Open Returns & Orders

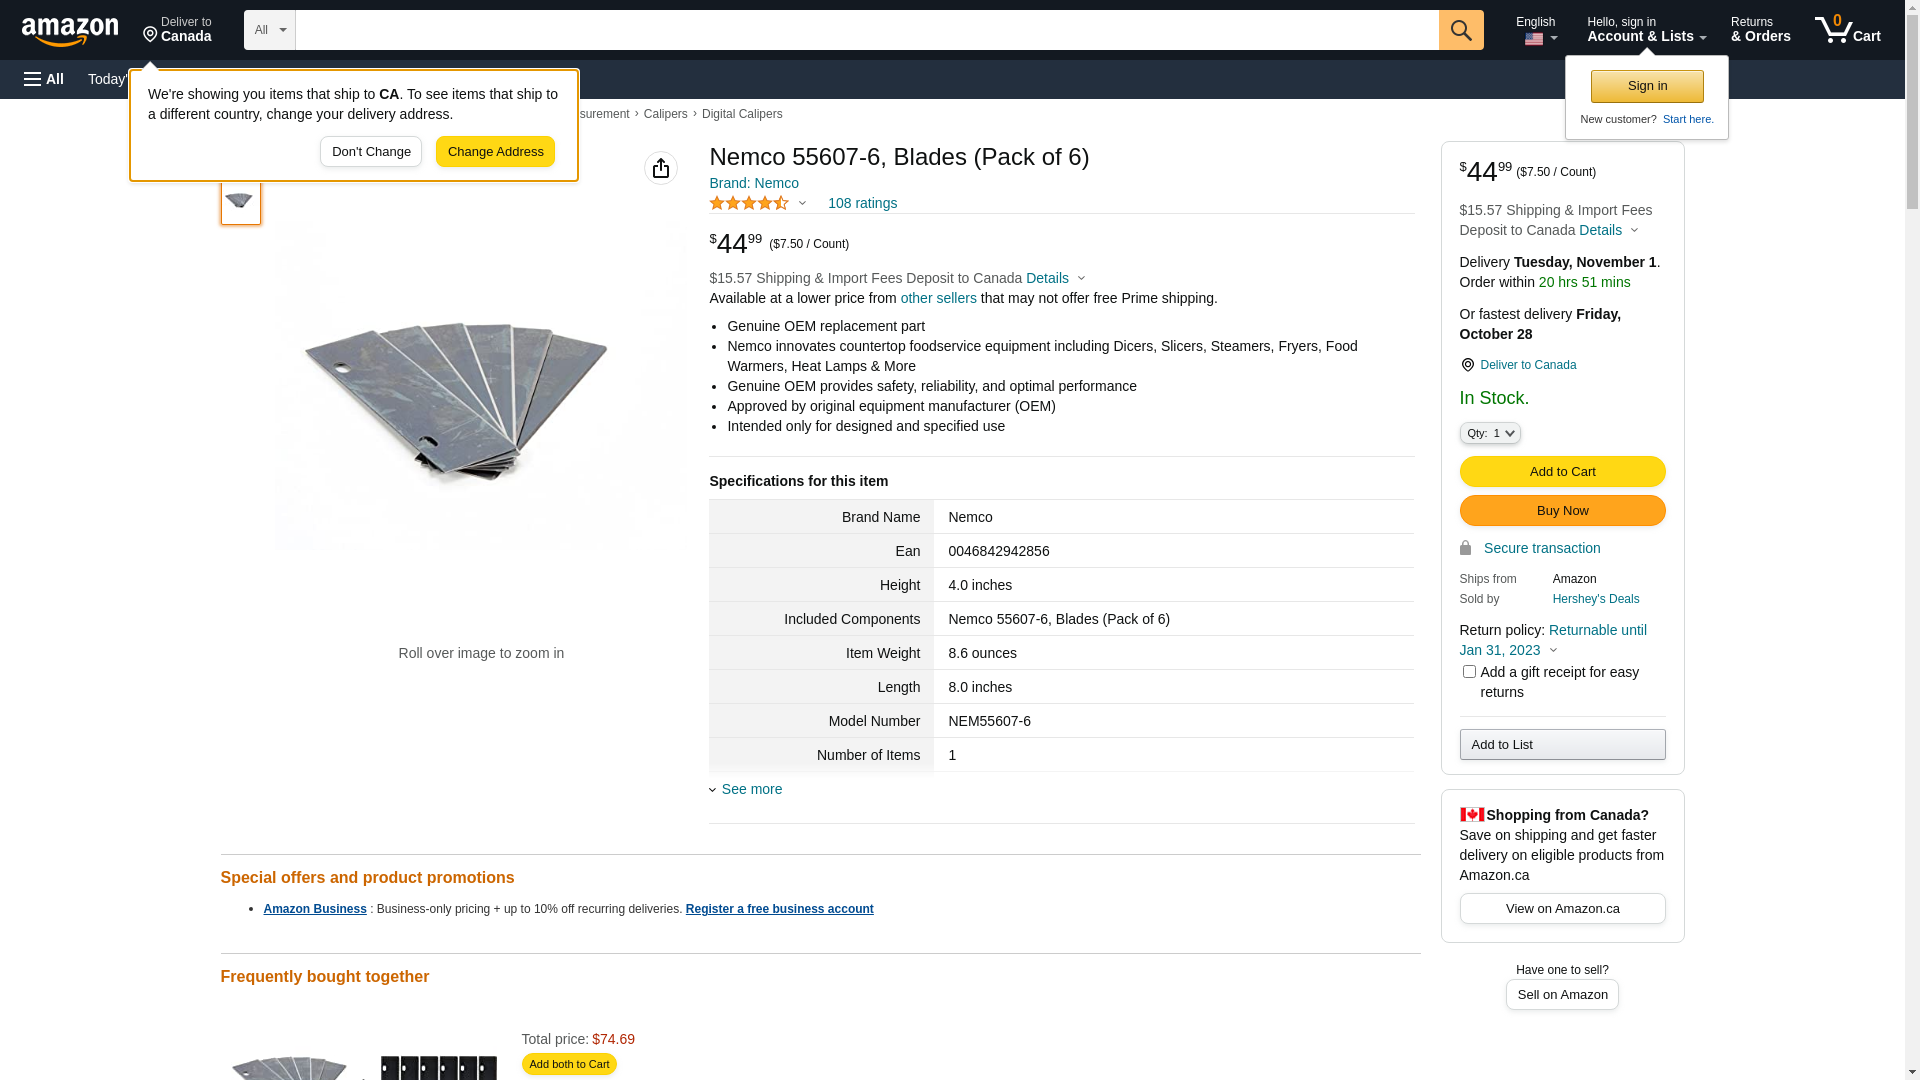[x=1760, y=30]
